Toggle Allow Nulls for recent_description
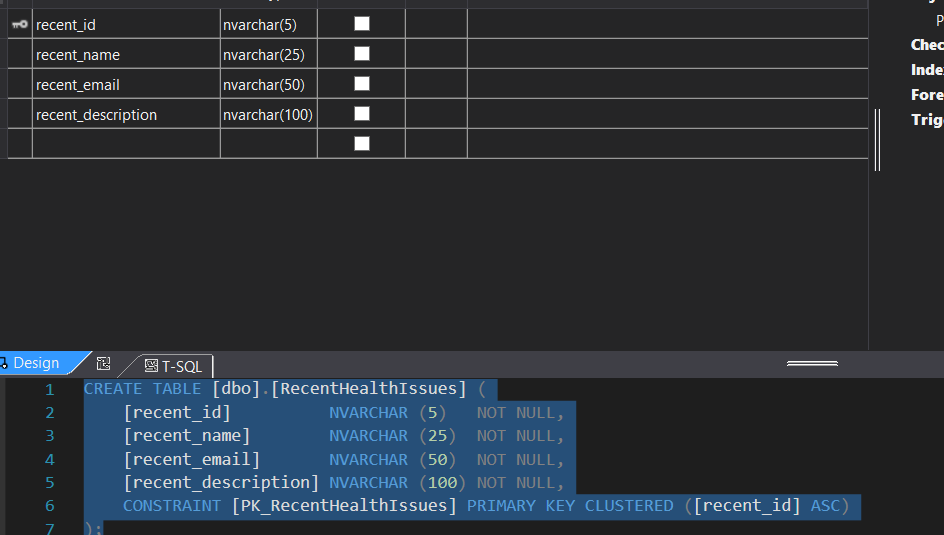 (362, 114)
